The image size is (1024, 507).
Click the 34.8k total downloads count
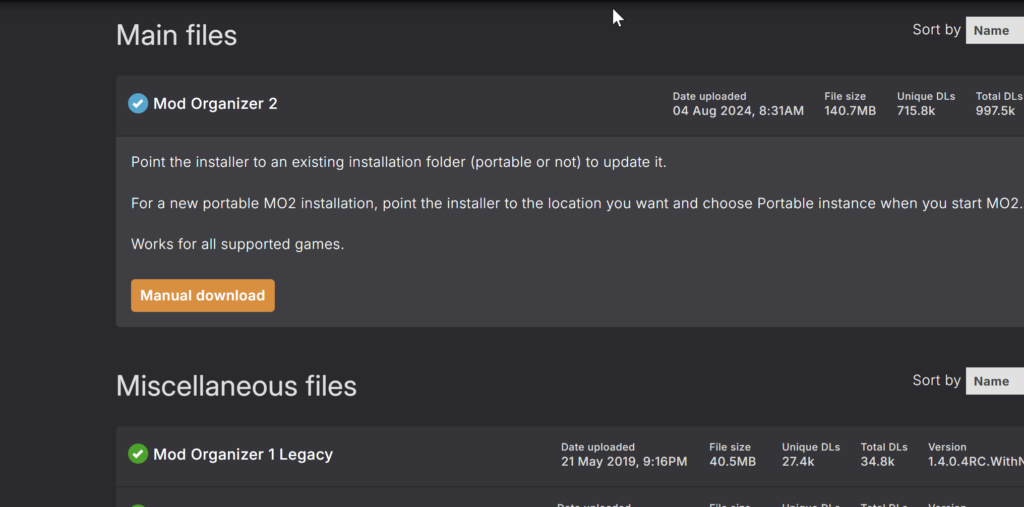tap(877, 462)
